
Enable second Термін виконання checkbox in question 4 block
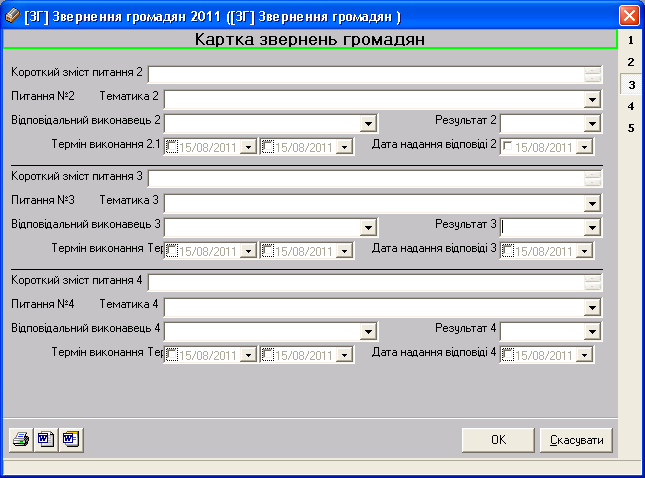pos(268,355)
